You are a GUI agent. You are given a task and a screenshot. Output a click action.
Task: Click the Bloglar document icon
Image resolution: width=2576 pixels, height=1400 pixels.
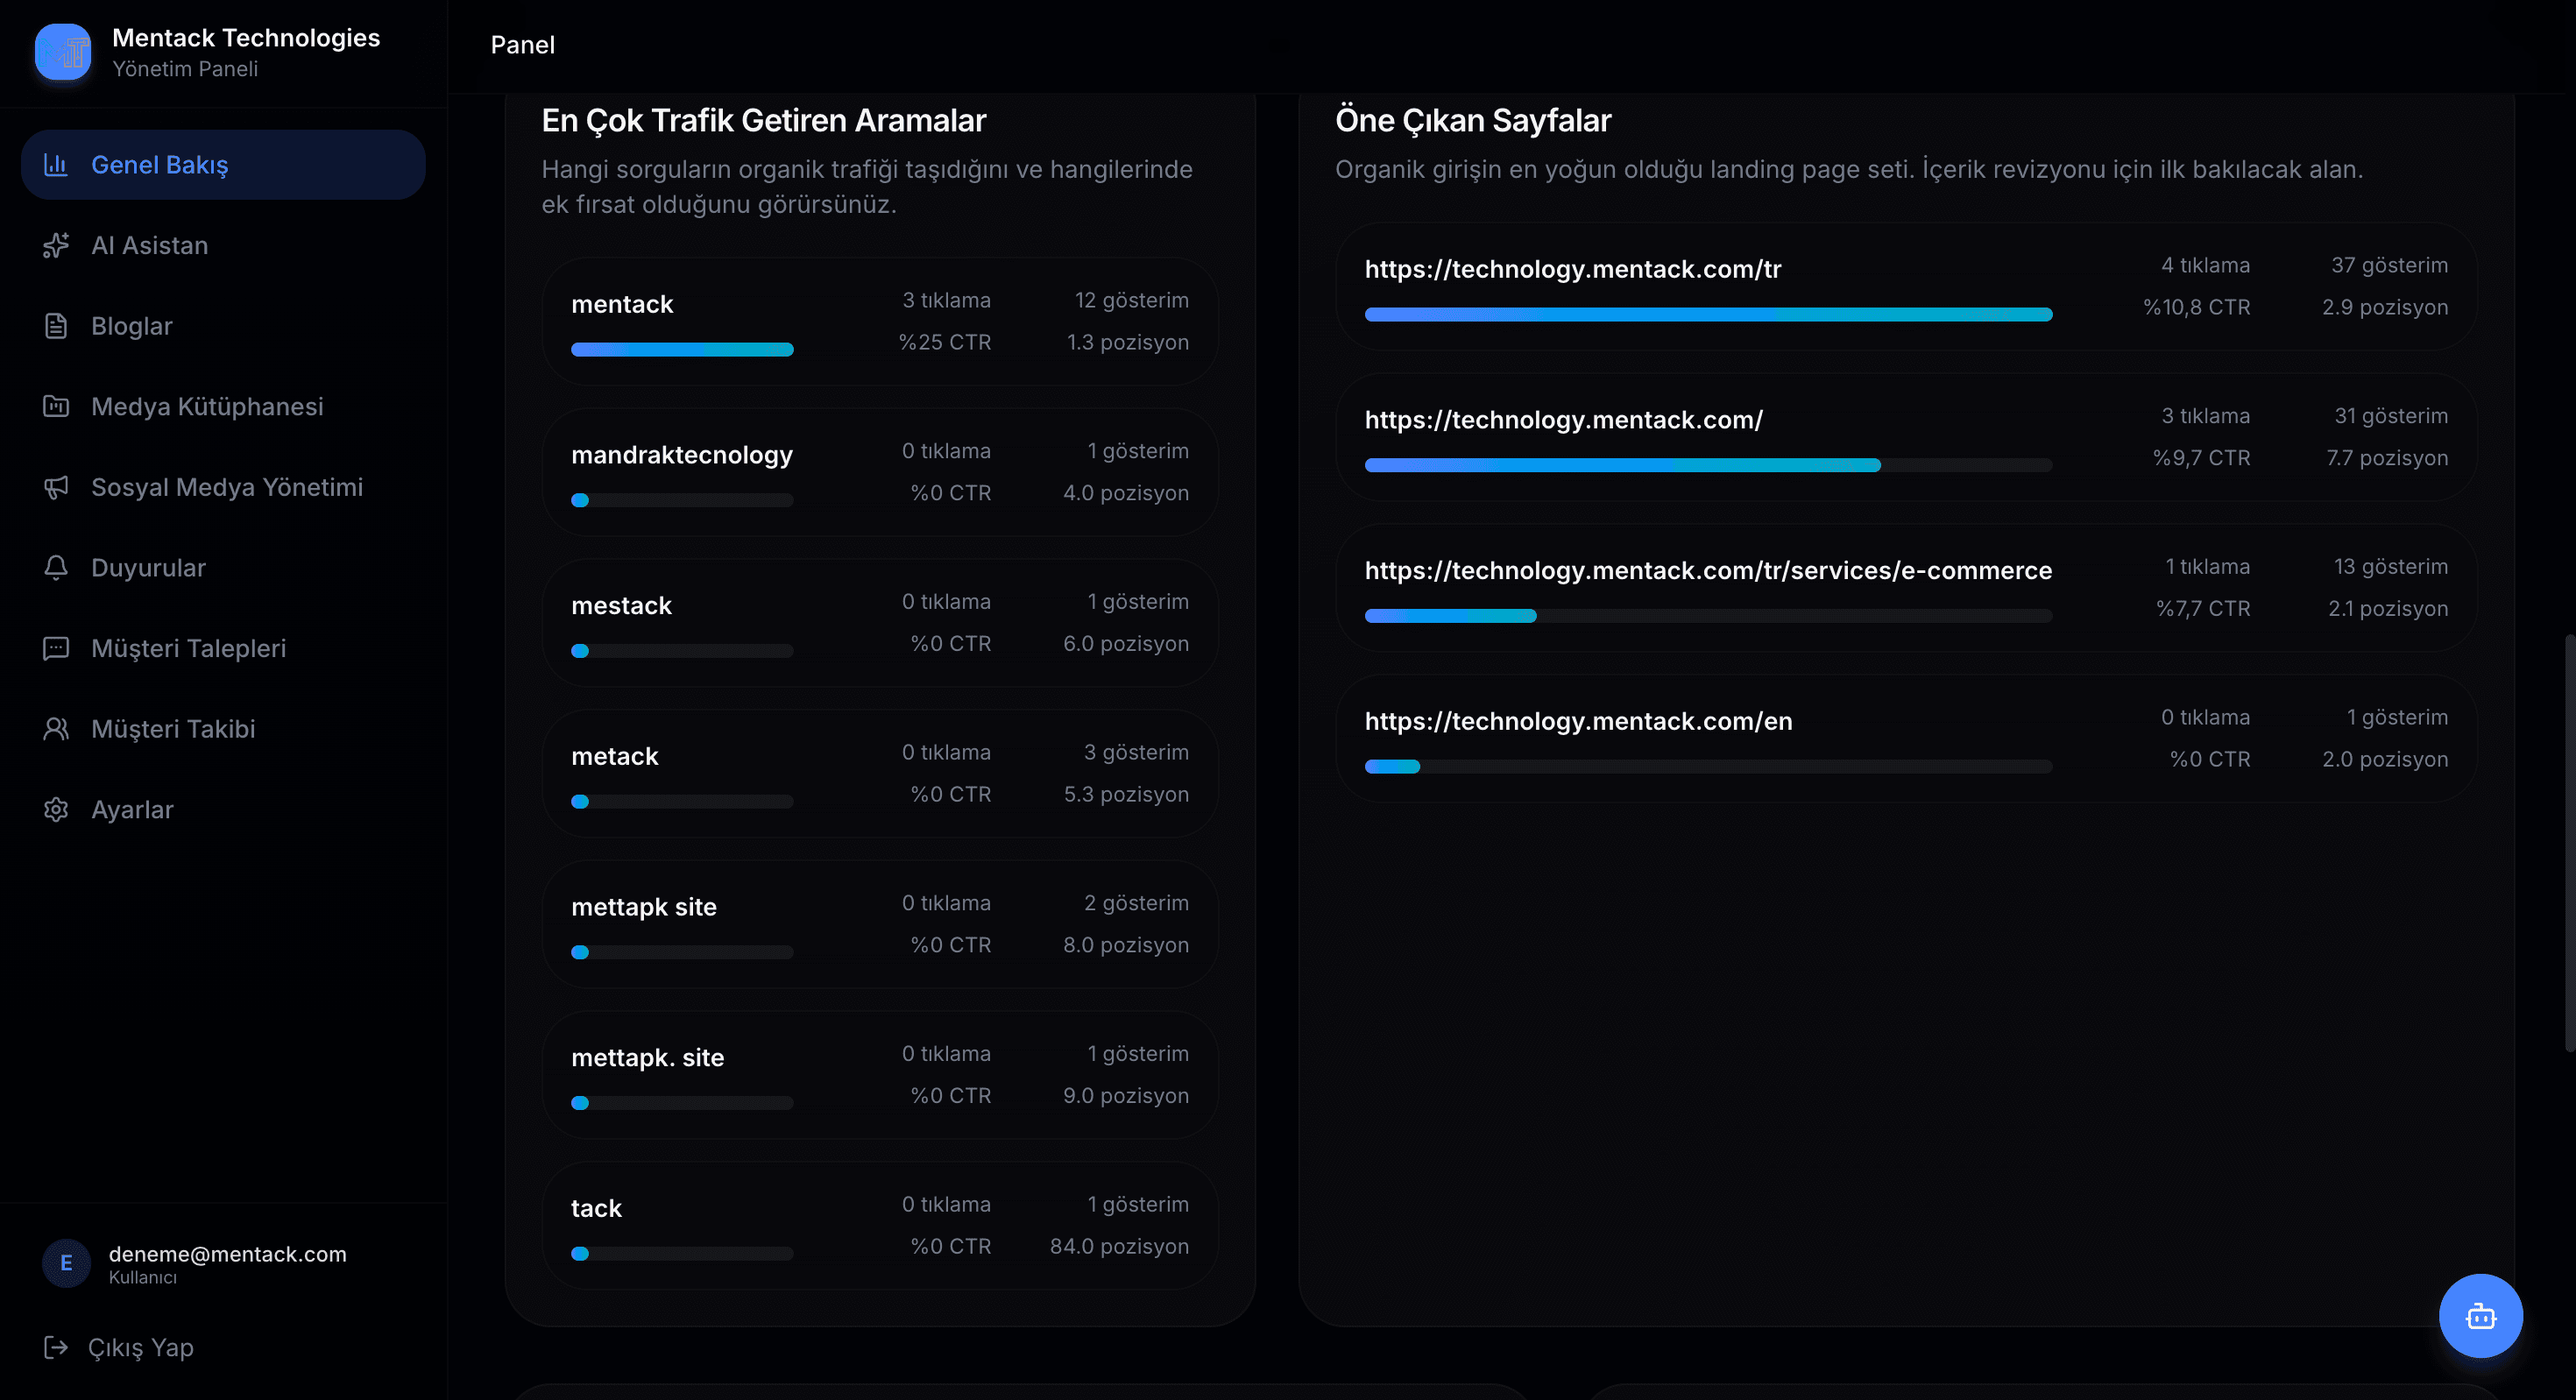tap(56, 326)
